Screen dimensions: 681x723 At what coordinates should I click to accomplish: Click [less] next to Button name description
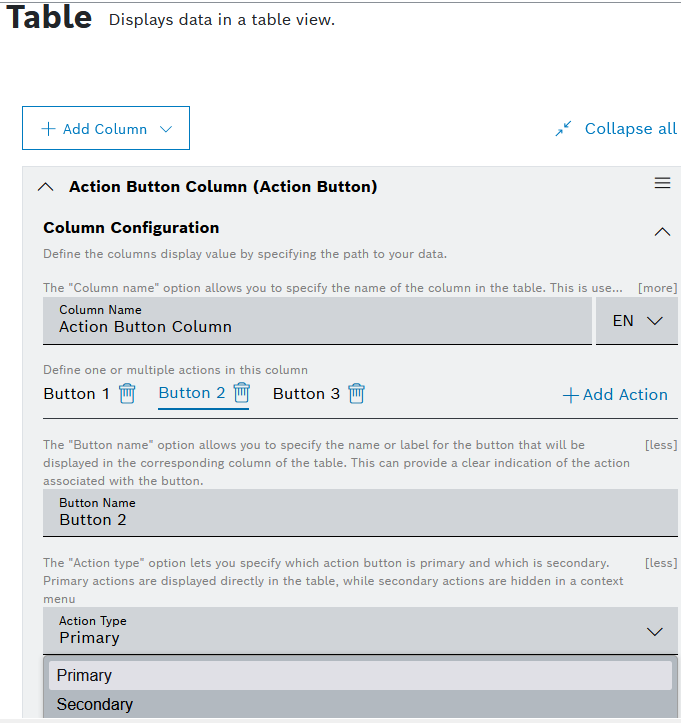click(660, 445)
